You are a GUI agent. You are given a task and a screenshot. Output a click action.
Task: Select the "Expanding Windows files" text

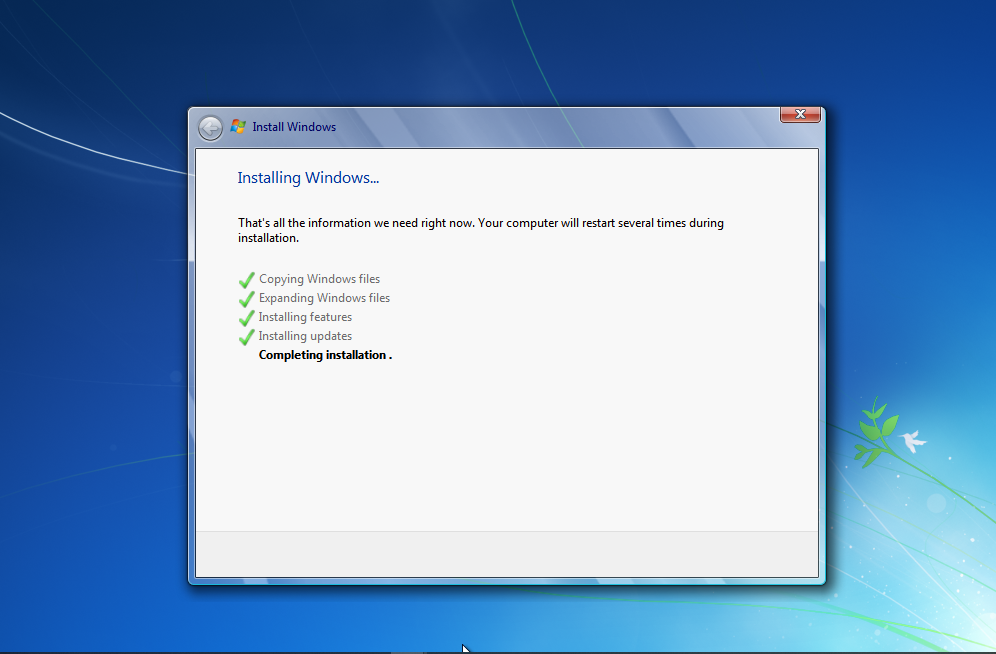[325, 298]
